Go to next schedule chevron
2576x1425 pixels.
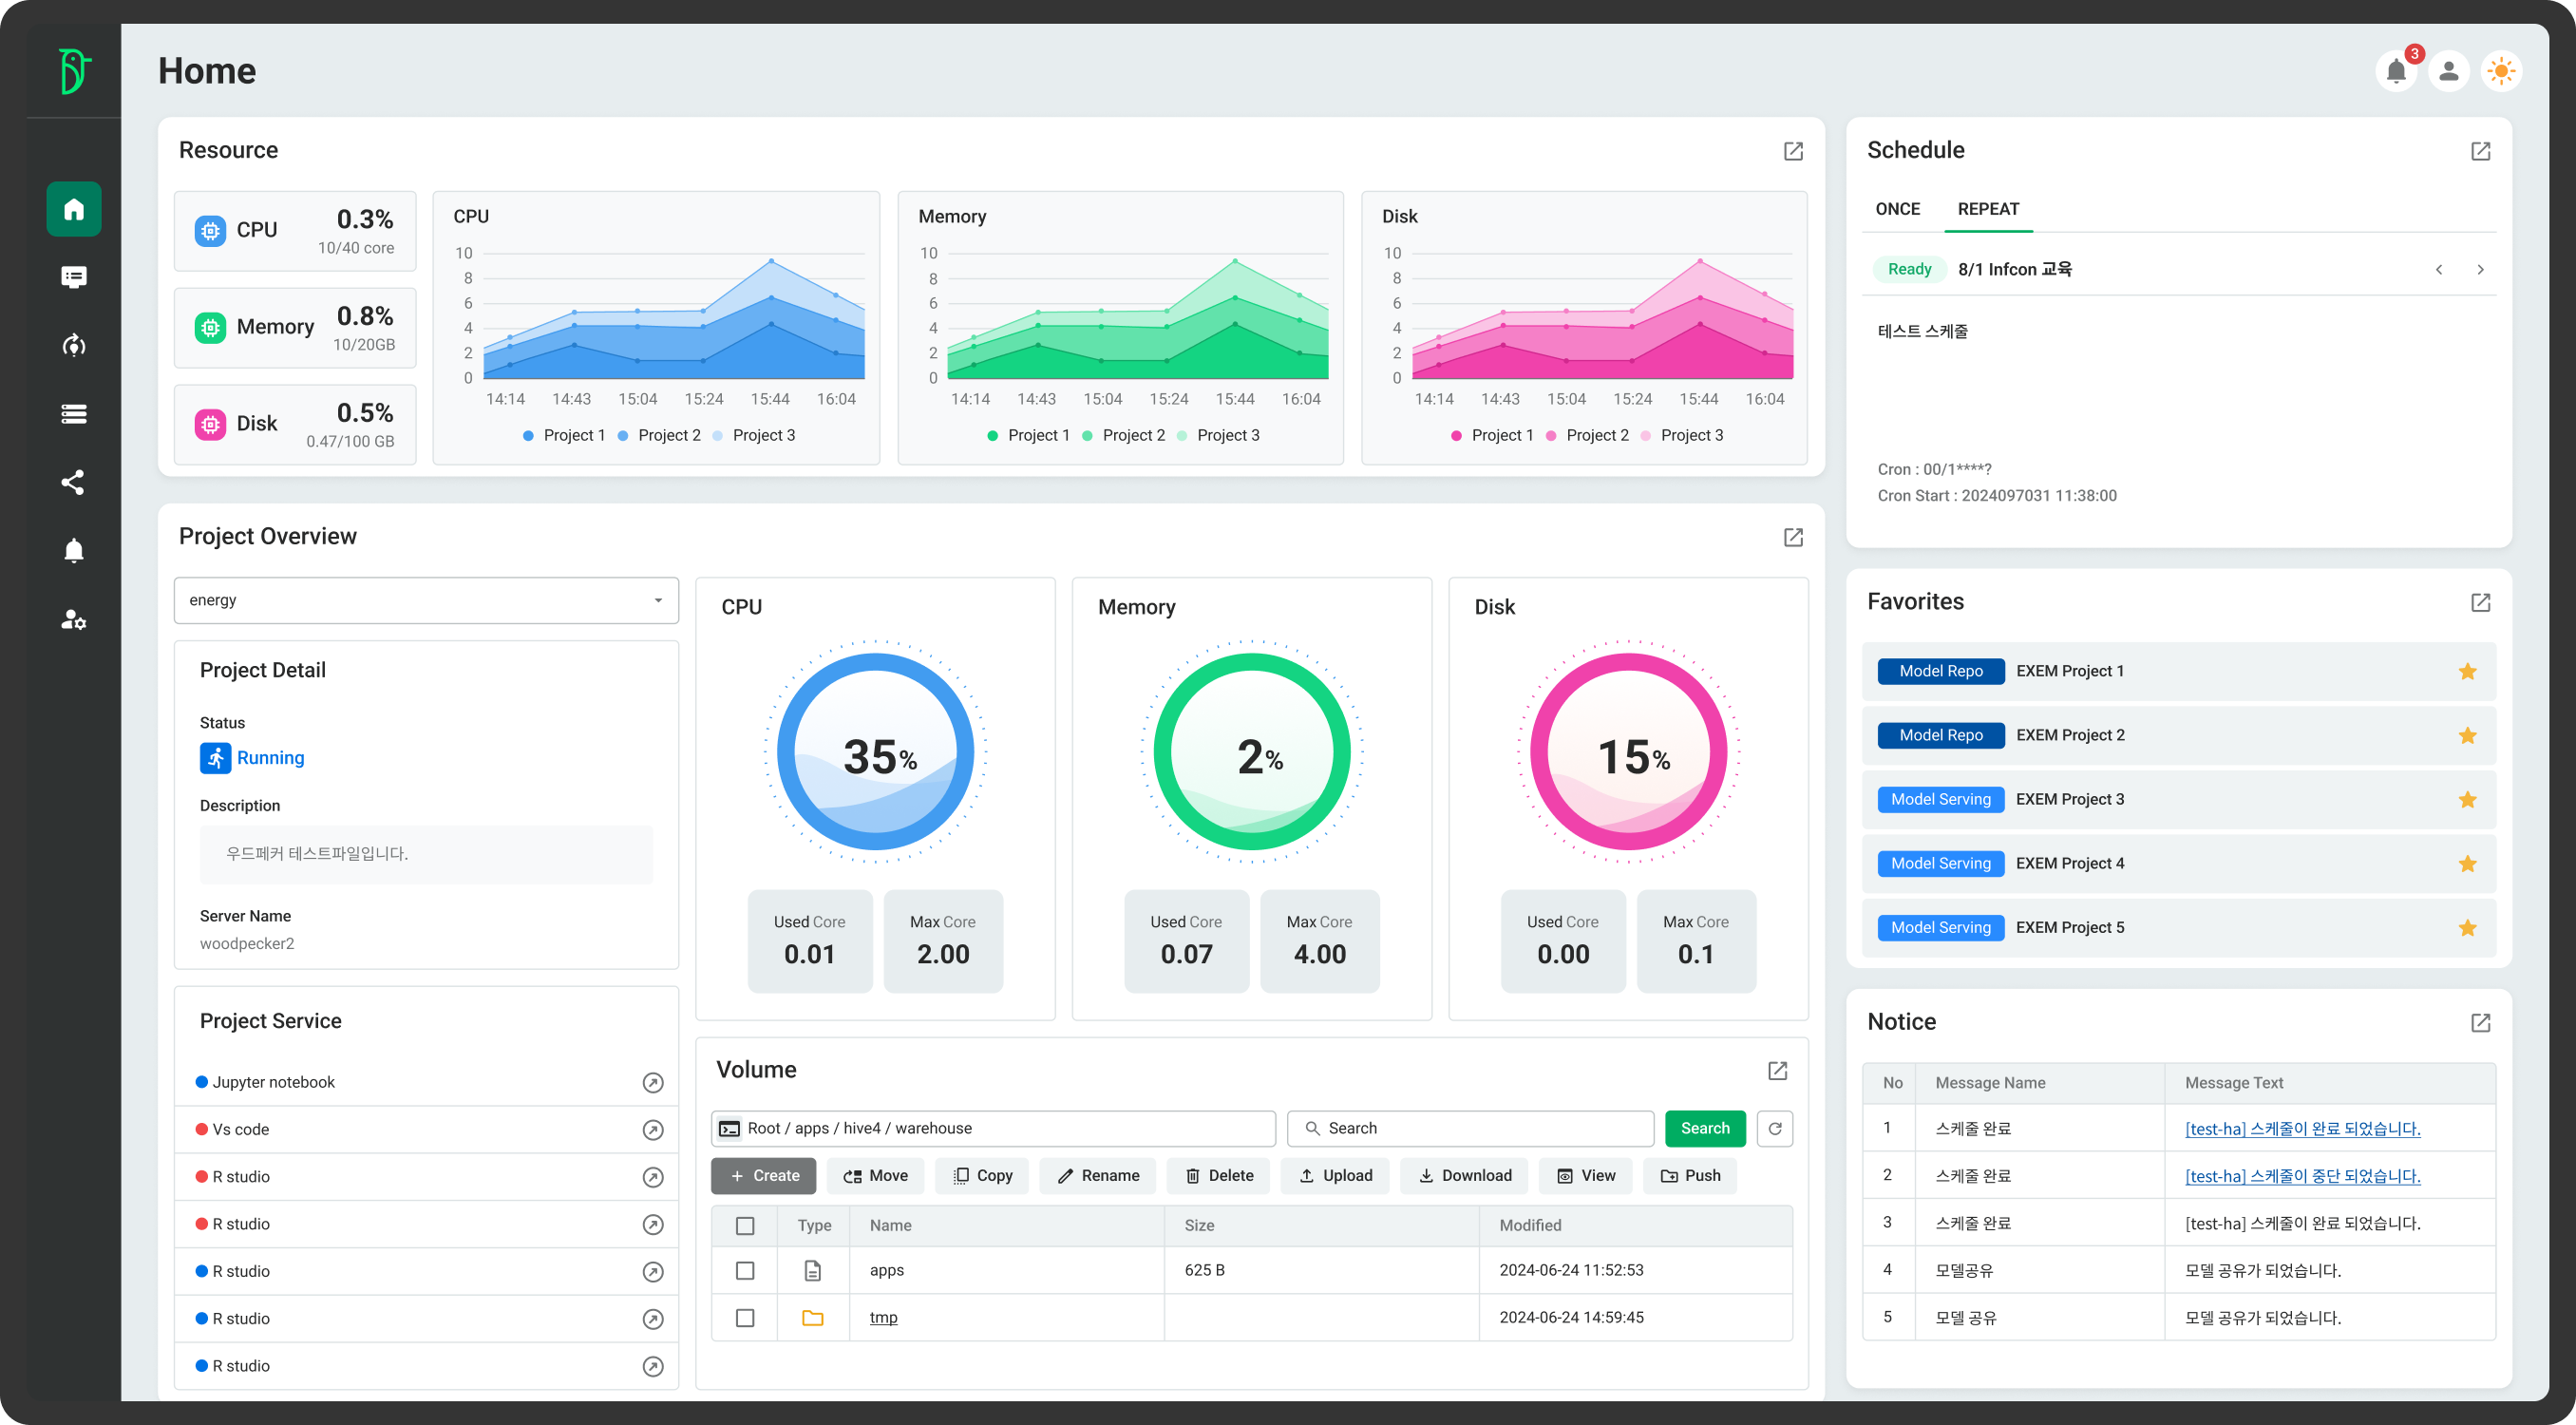click(x=2480, y=269)
